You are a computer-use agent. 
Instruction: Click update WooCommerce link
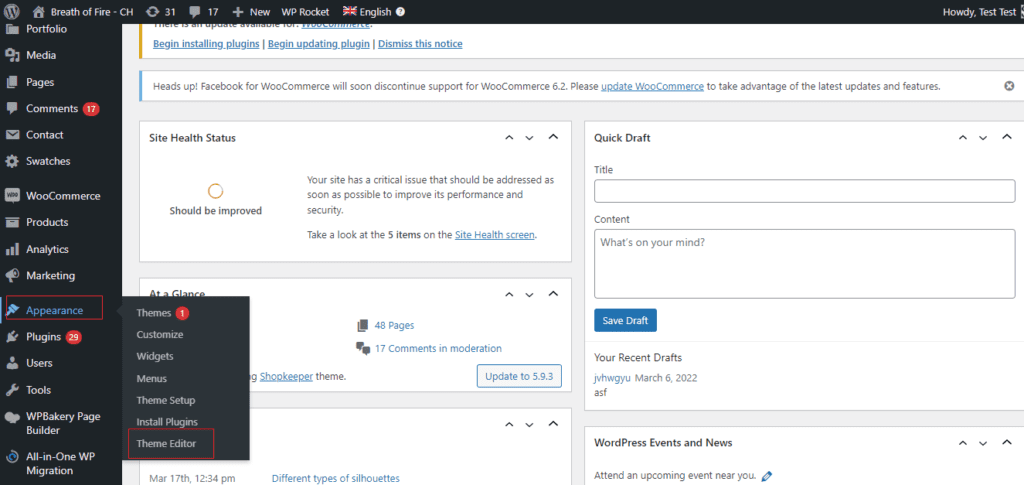[x=652, y=86]
